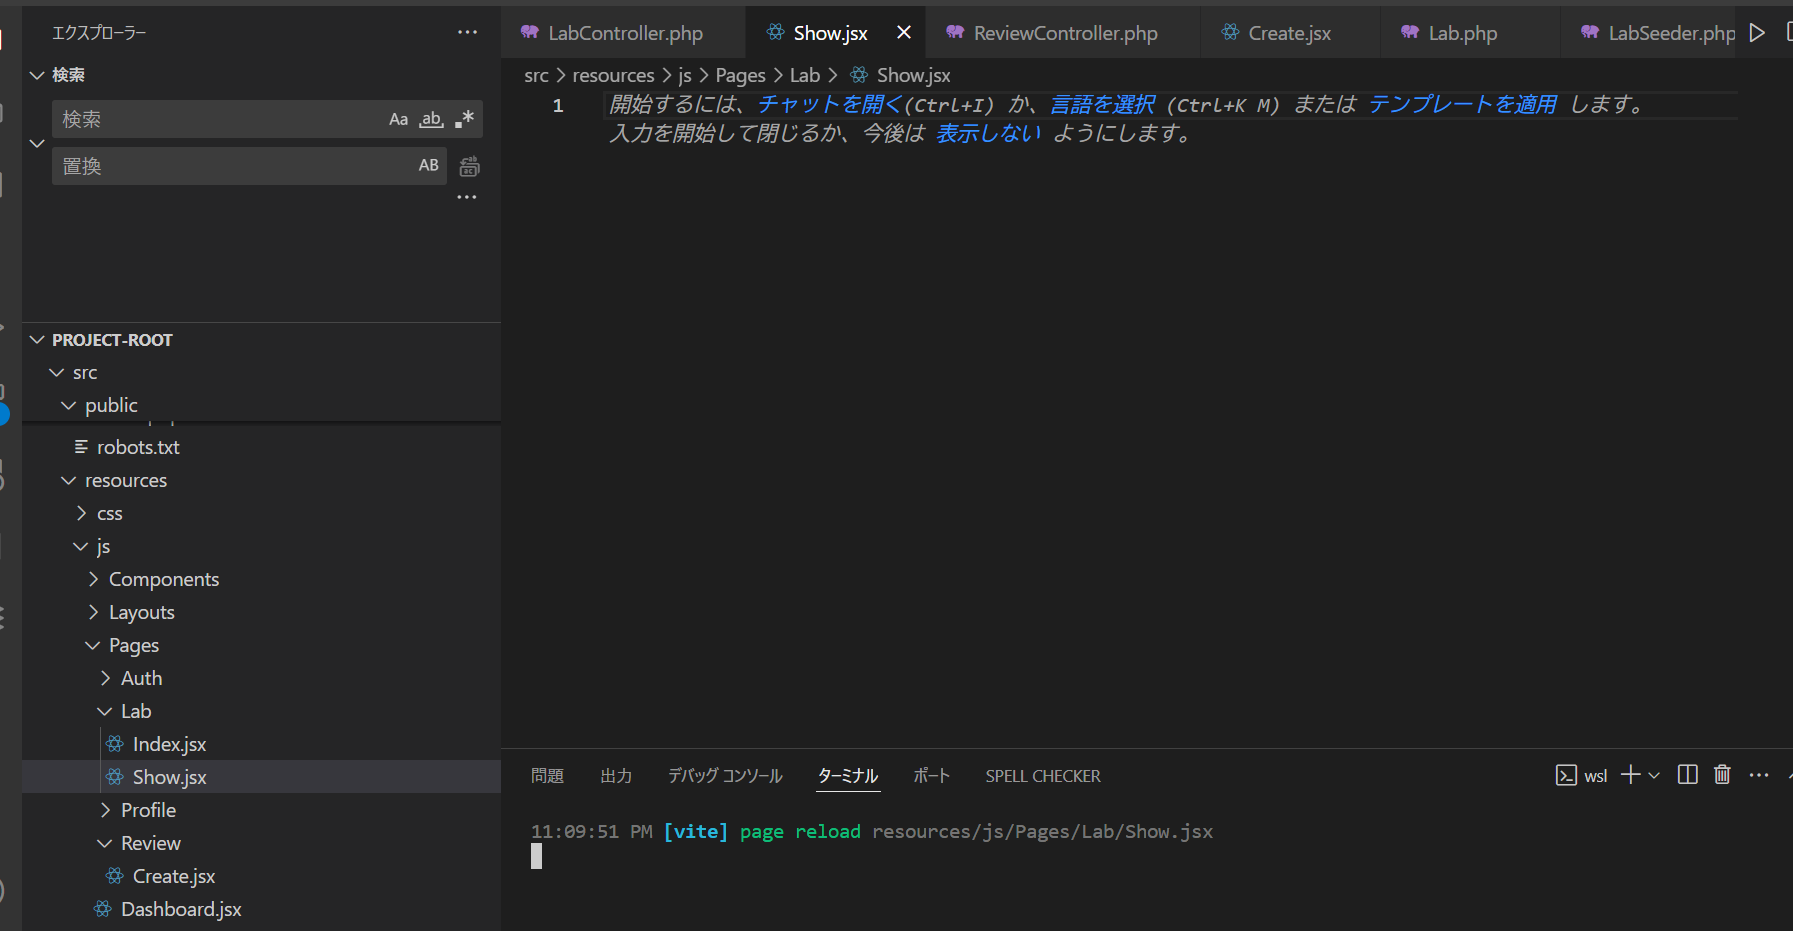1793x931 pixels.
Task: Click Lab in the breadcrumb
Action: point(805,75)
